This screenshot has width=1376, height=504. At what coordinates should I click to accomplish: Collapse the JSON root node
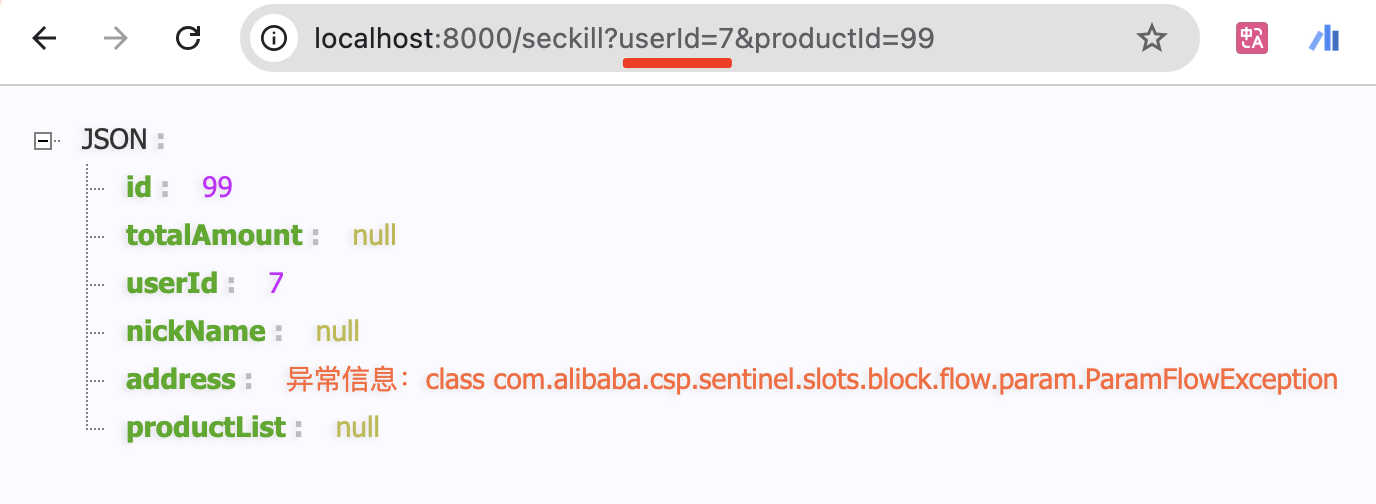click(43, 140)
